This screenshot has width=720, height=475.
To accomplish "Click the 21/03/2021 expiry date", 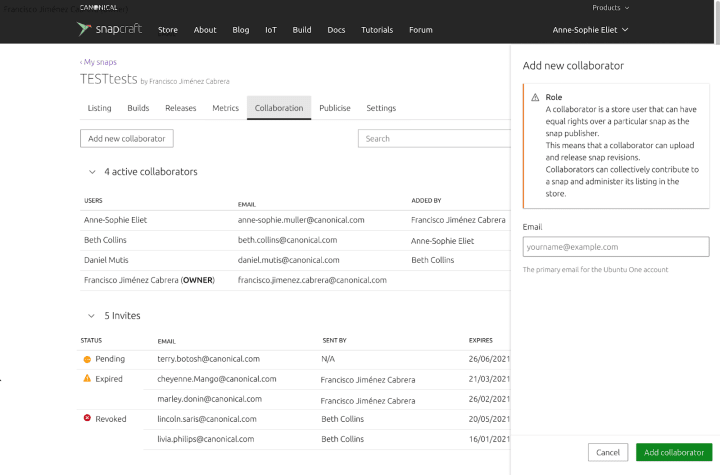I will click(489, 379).
